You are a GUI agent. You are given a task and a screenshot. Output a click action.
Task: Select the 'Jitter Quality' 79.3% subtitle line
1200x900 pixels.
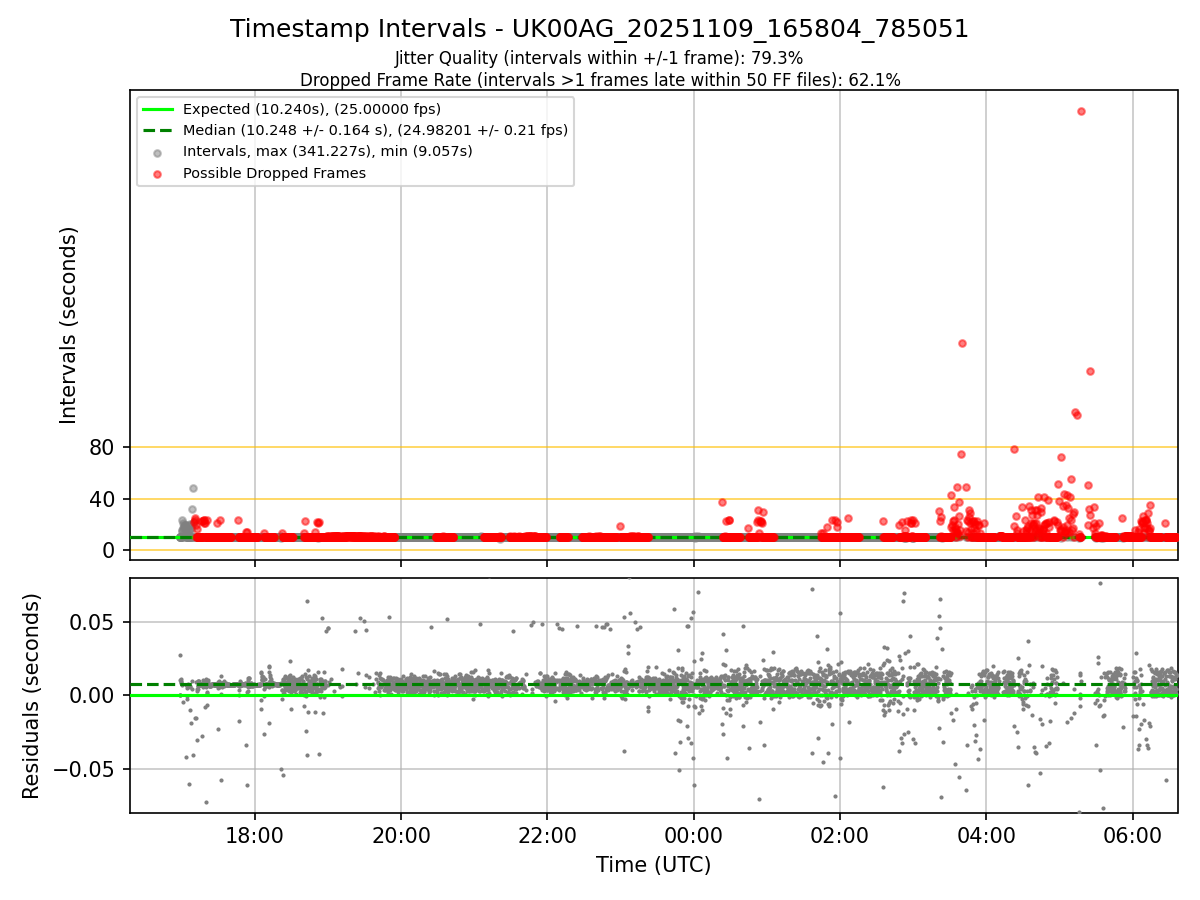pyautogui.click(x=599, y=58)
